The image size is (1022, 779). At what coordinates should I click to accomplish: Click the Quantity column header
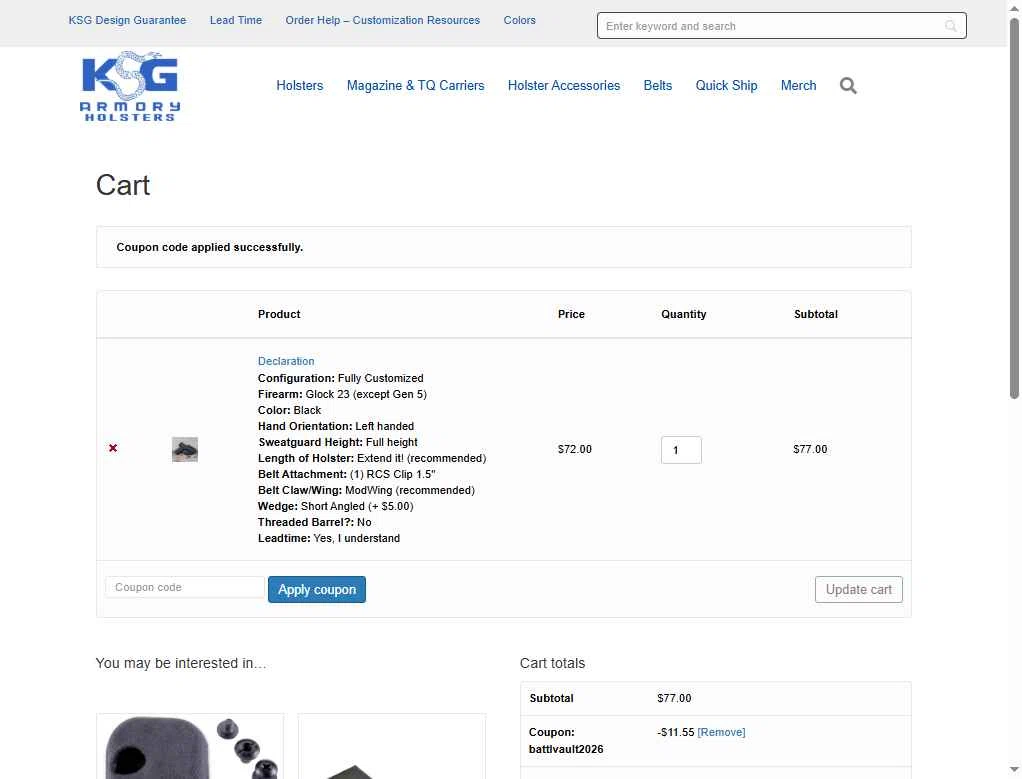click(684, 314)
